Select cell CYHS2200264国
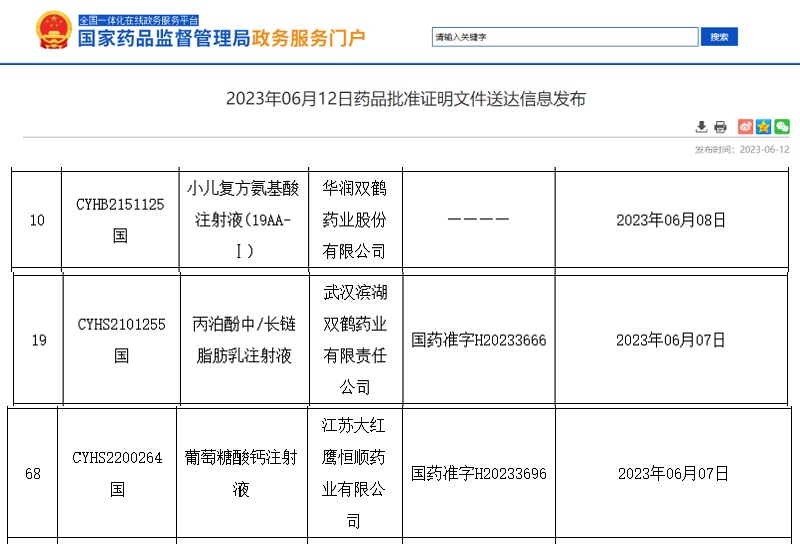800x552 pixels. 117,473
